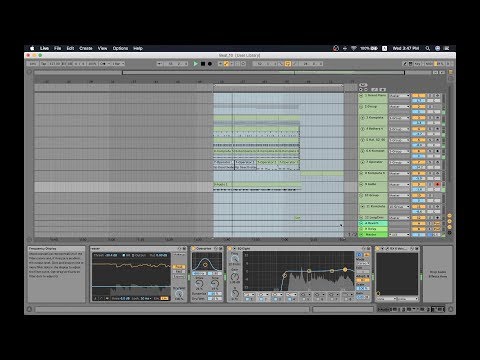Disarm the red record arm on Audio track
Viewport: 480px width, 360px height.
[x=438, y=184]
